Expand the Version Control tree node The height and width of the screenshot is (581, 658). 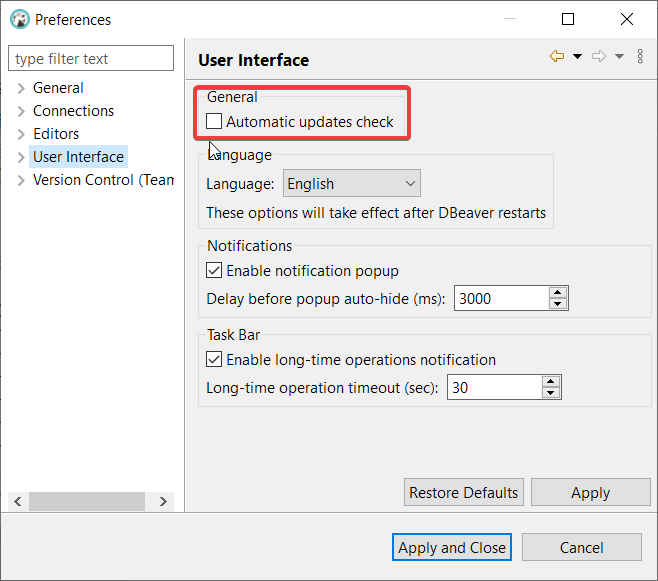pos(21,180)
